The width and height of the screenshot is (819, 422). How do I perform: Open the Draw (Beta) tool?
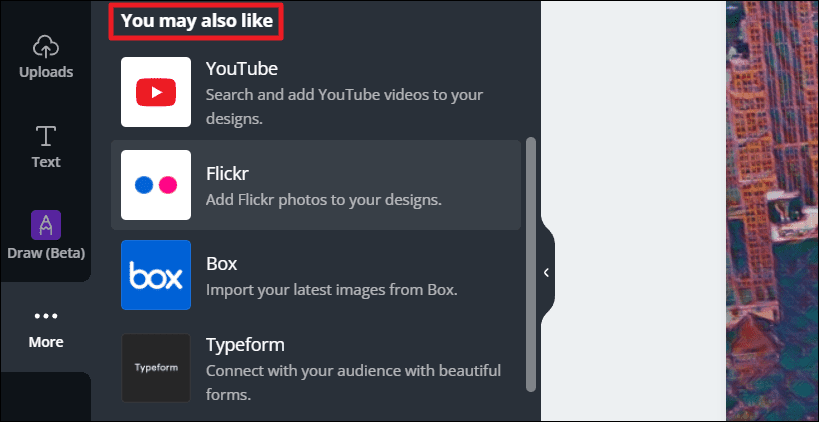click(46, 225)
